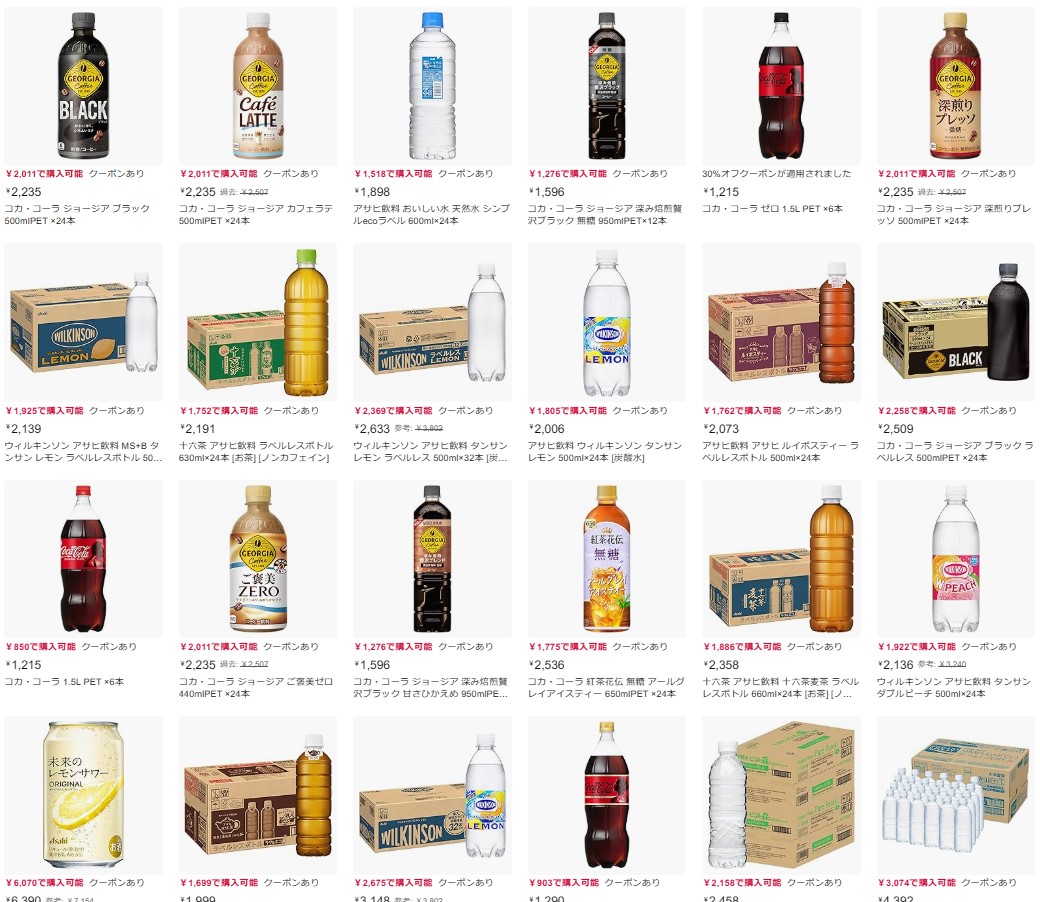The width and height of the screenshot is (1040, 902).
Task: View the Wilkinson Lemon box product image
Action: 84,322
